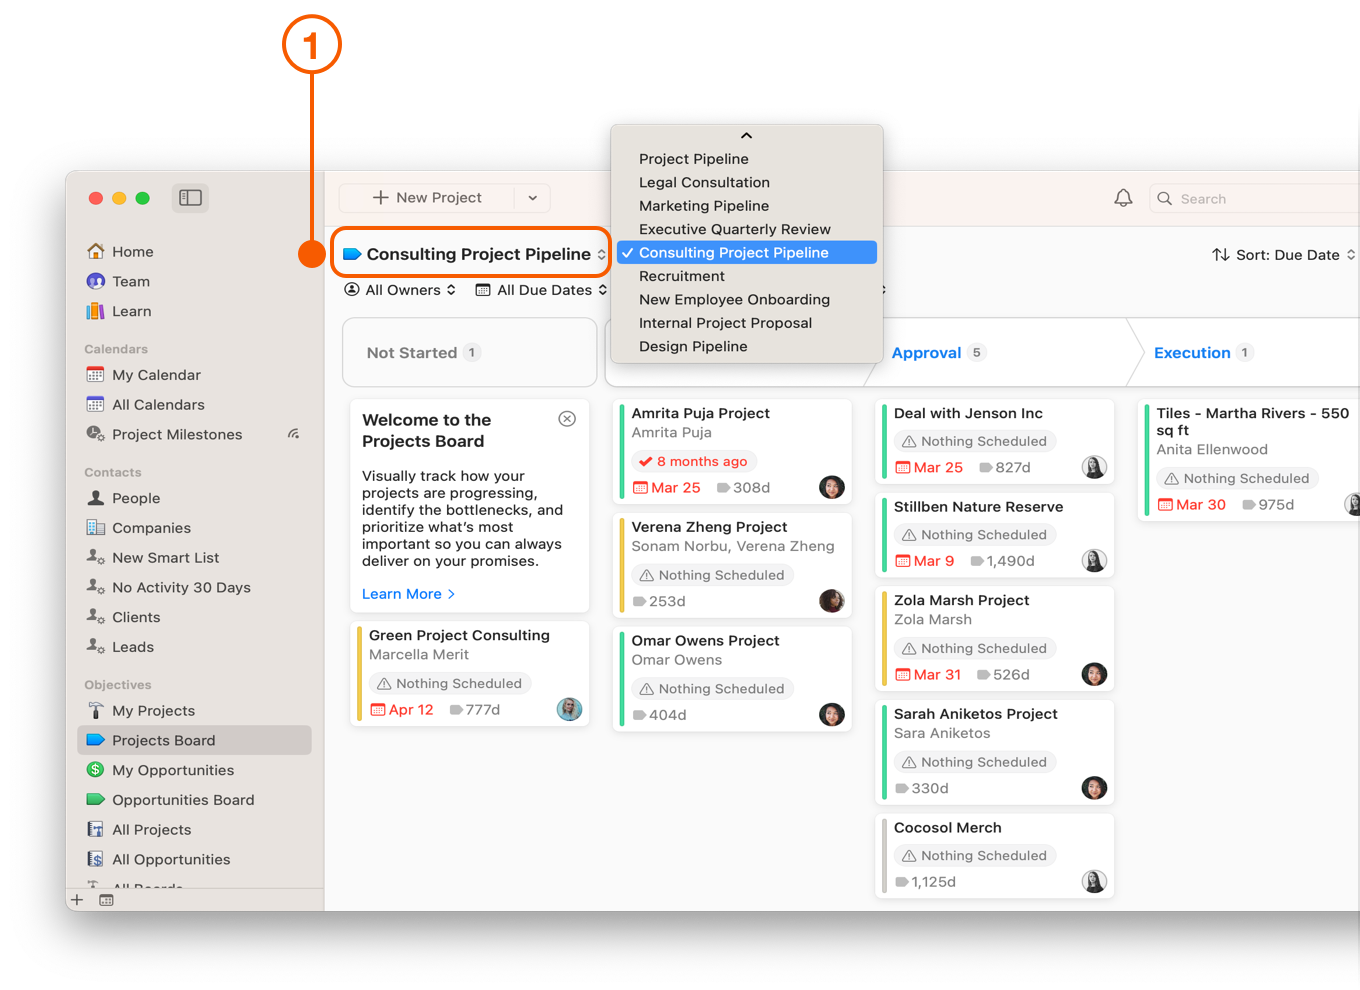Image resolution: width=1360 pixels, height=990 pixels.
Task: Toggle the sidebar visibility button
Action: [190, 197]
